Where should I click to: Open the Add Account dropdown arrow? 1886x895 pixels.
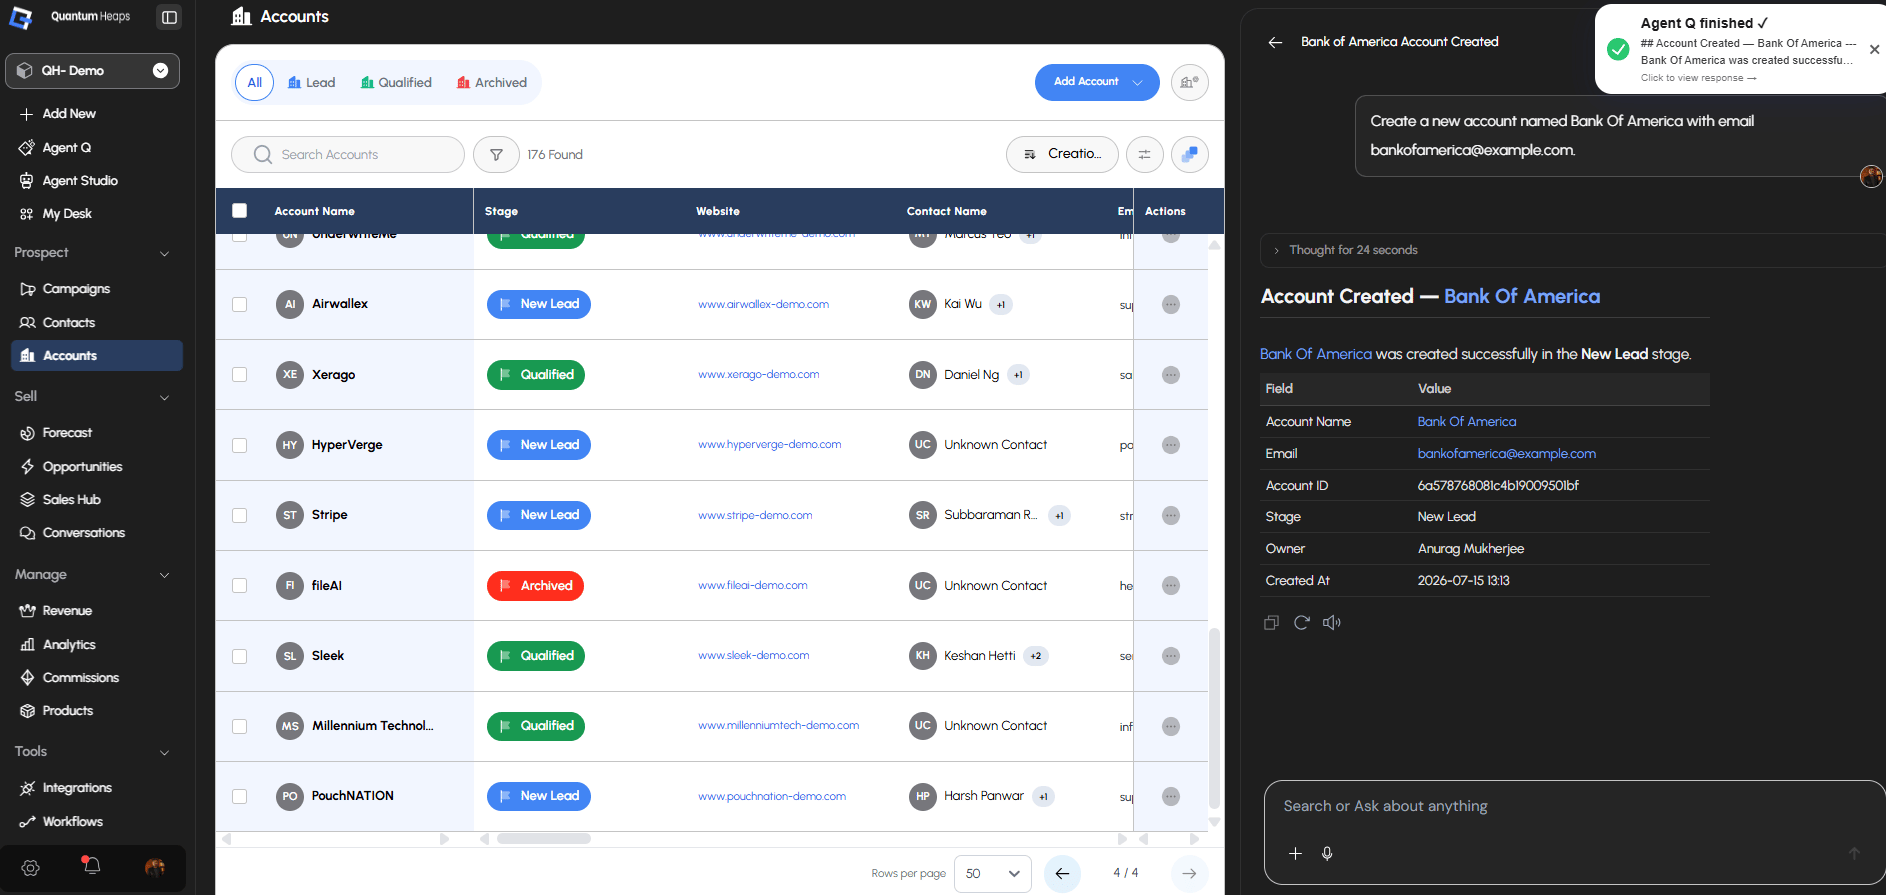pyautogui.click(x=1138, y=82)
